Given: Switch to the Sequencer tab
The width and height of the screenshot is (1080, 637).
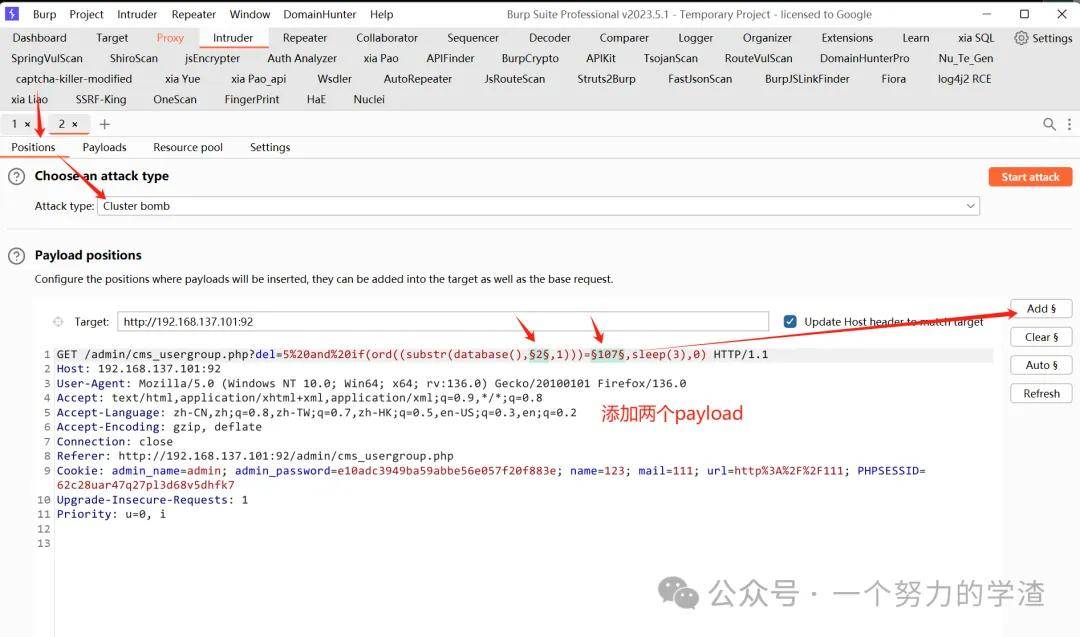Looking at the screenshot, I should click(472, 38).
